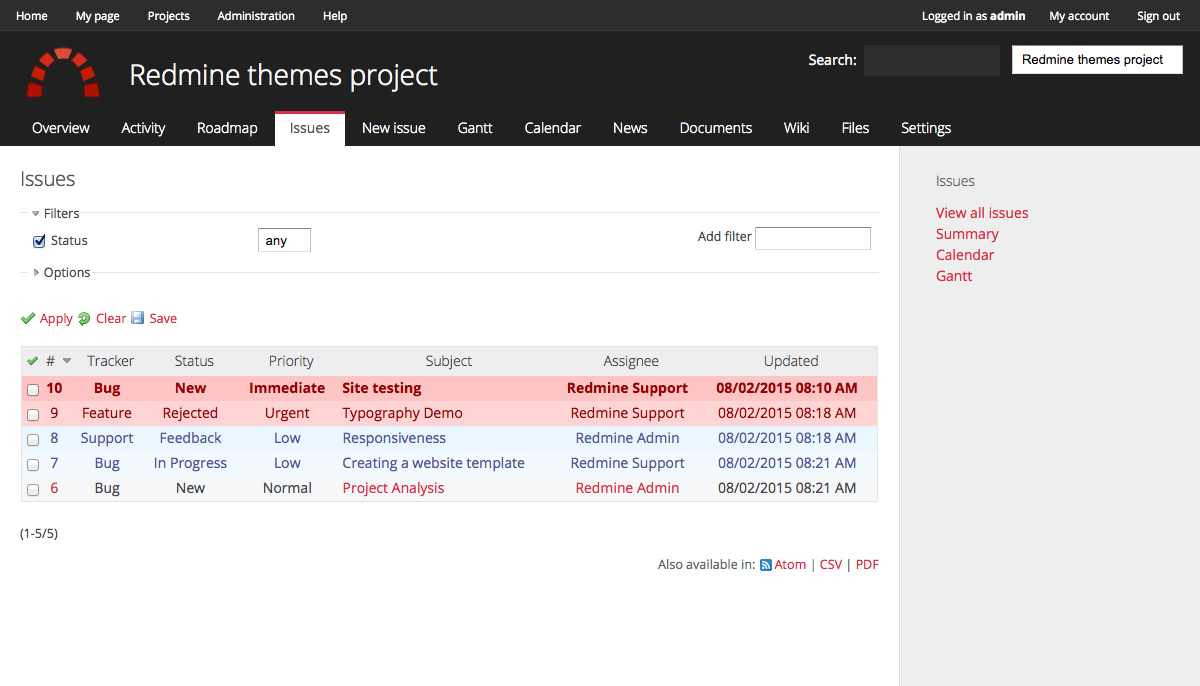The width and height of the screenshot is (1200, 686).
Task: Sort by the Tracker column header
Action: click(x=110, y=361)
